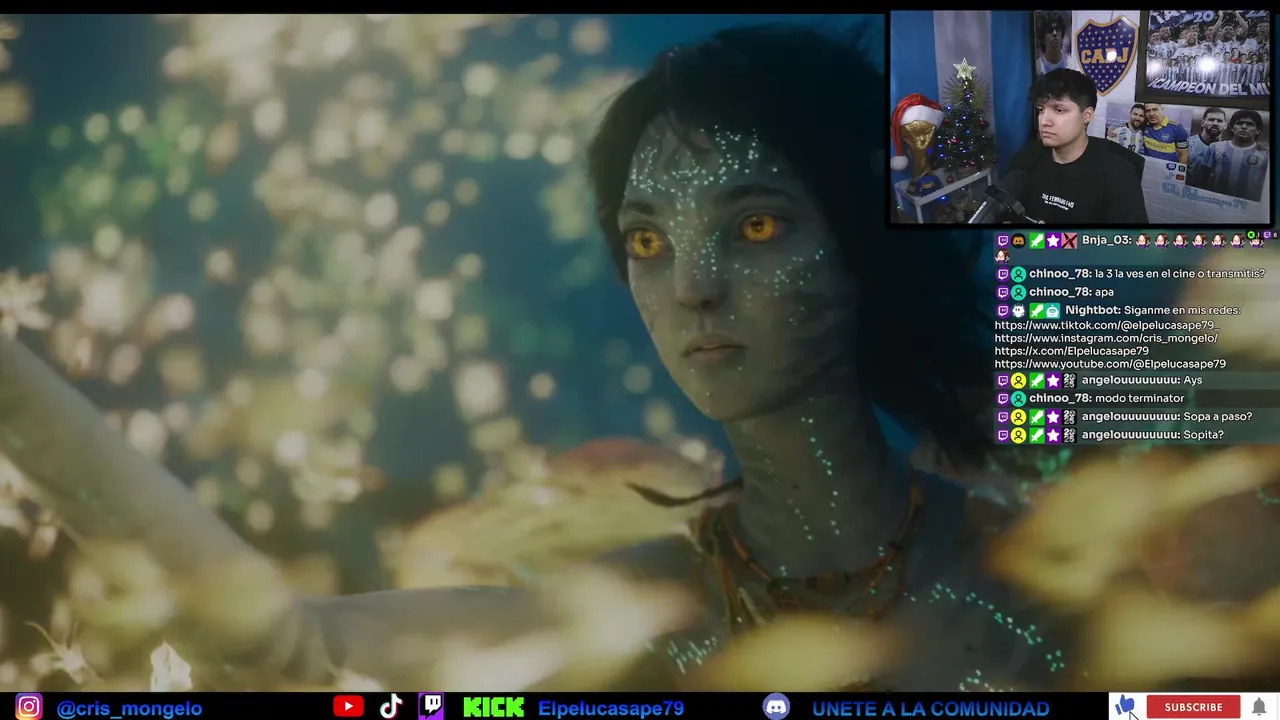Click the TikTok URL in Nightbot's message
1280x720 pixels.
click(1106, 325)
